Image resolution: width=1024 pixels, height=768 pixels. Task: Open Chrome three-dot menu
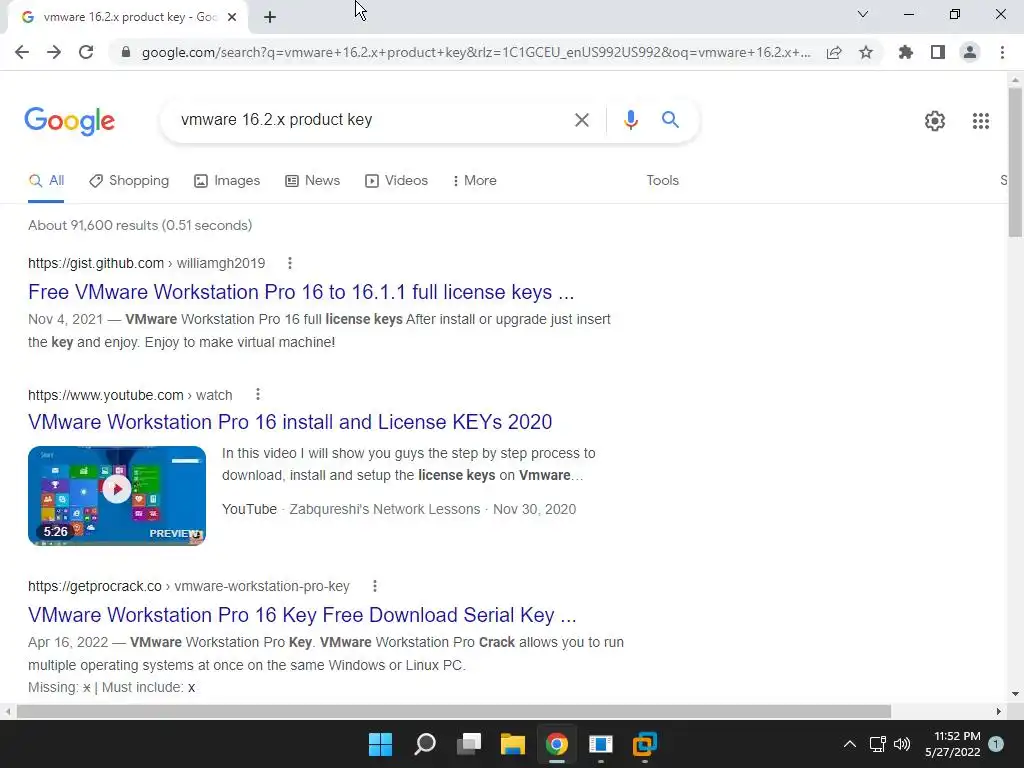[x=1002, y=52]
